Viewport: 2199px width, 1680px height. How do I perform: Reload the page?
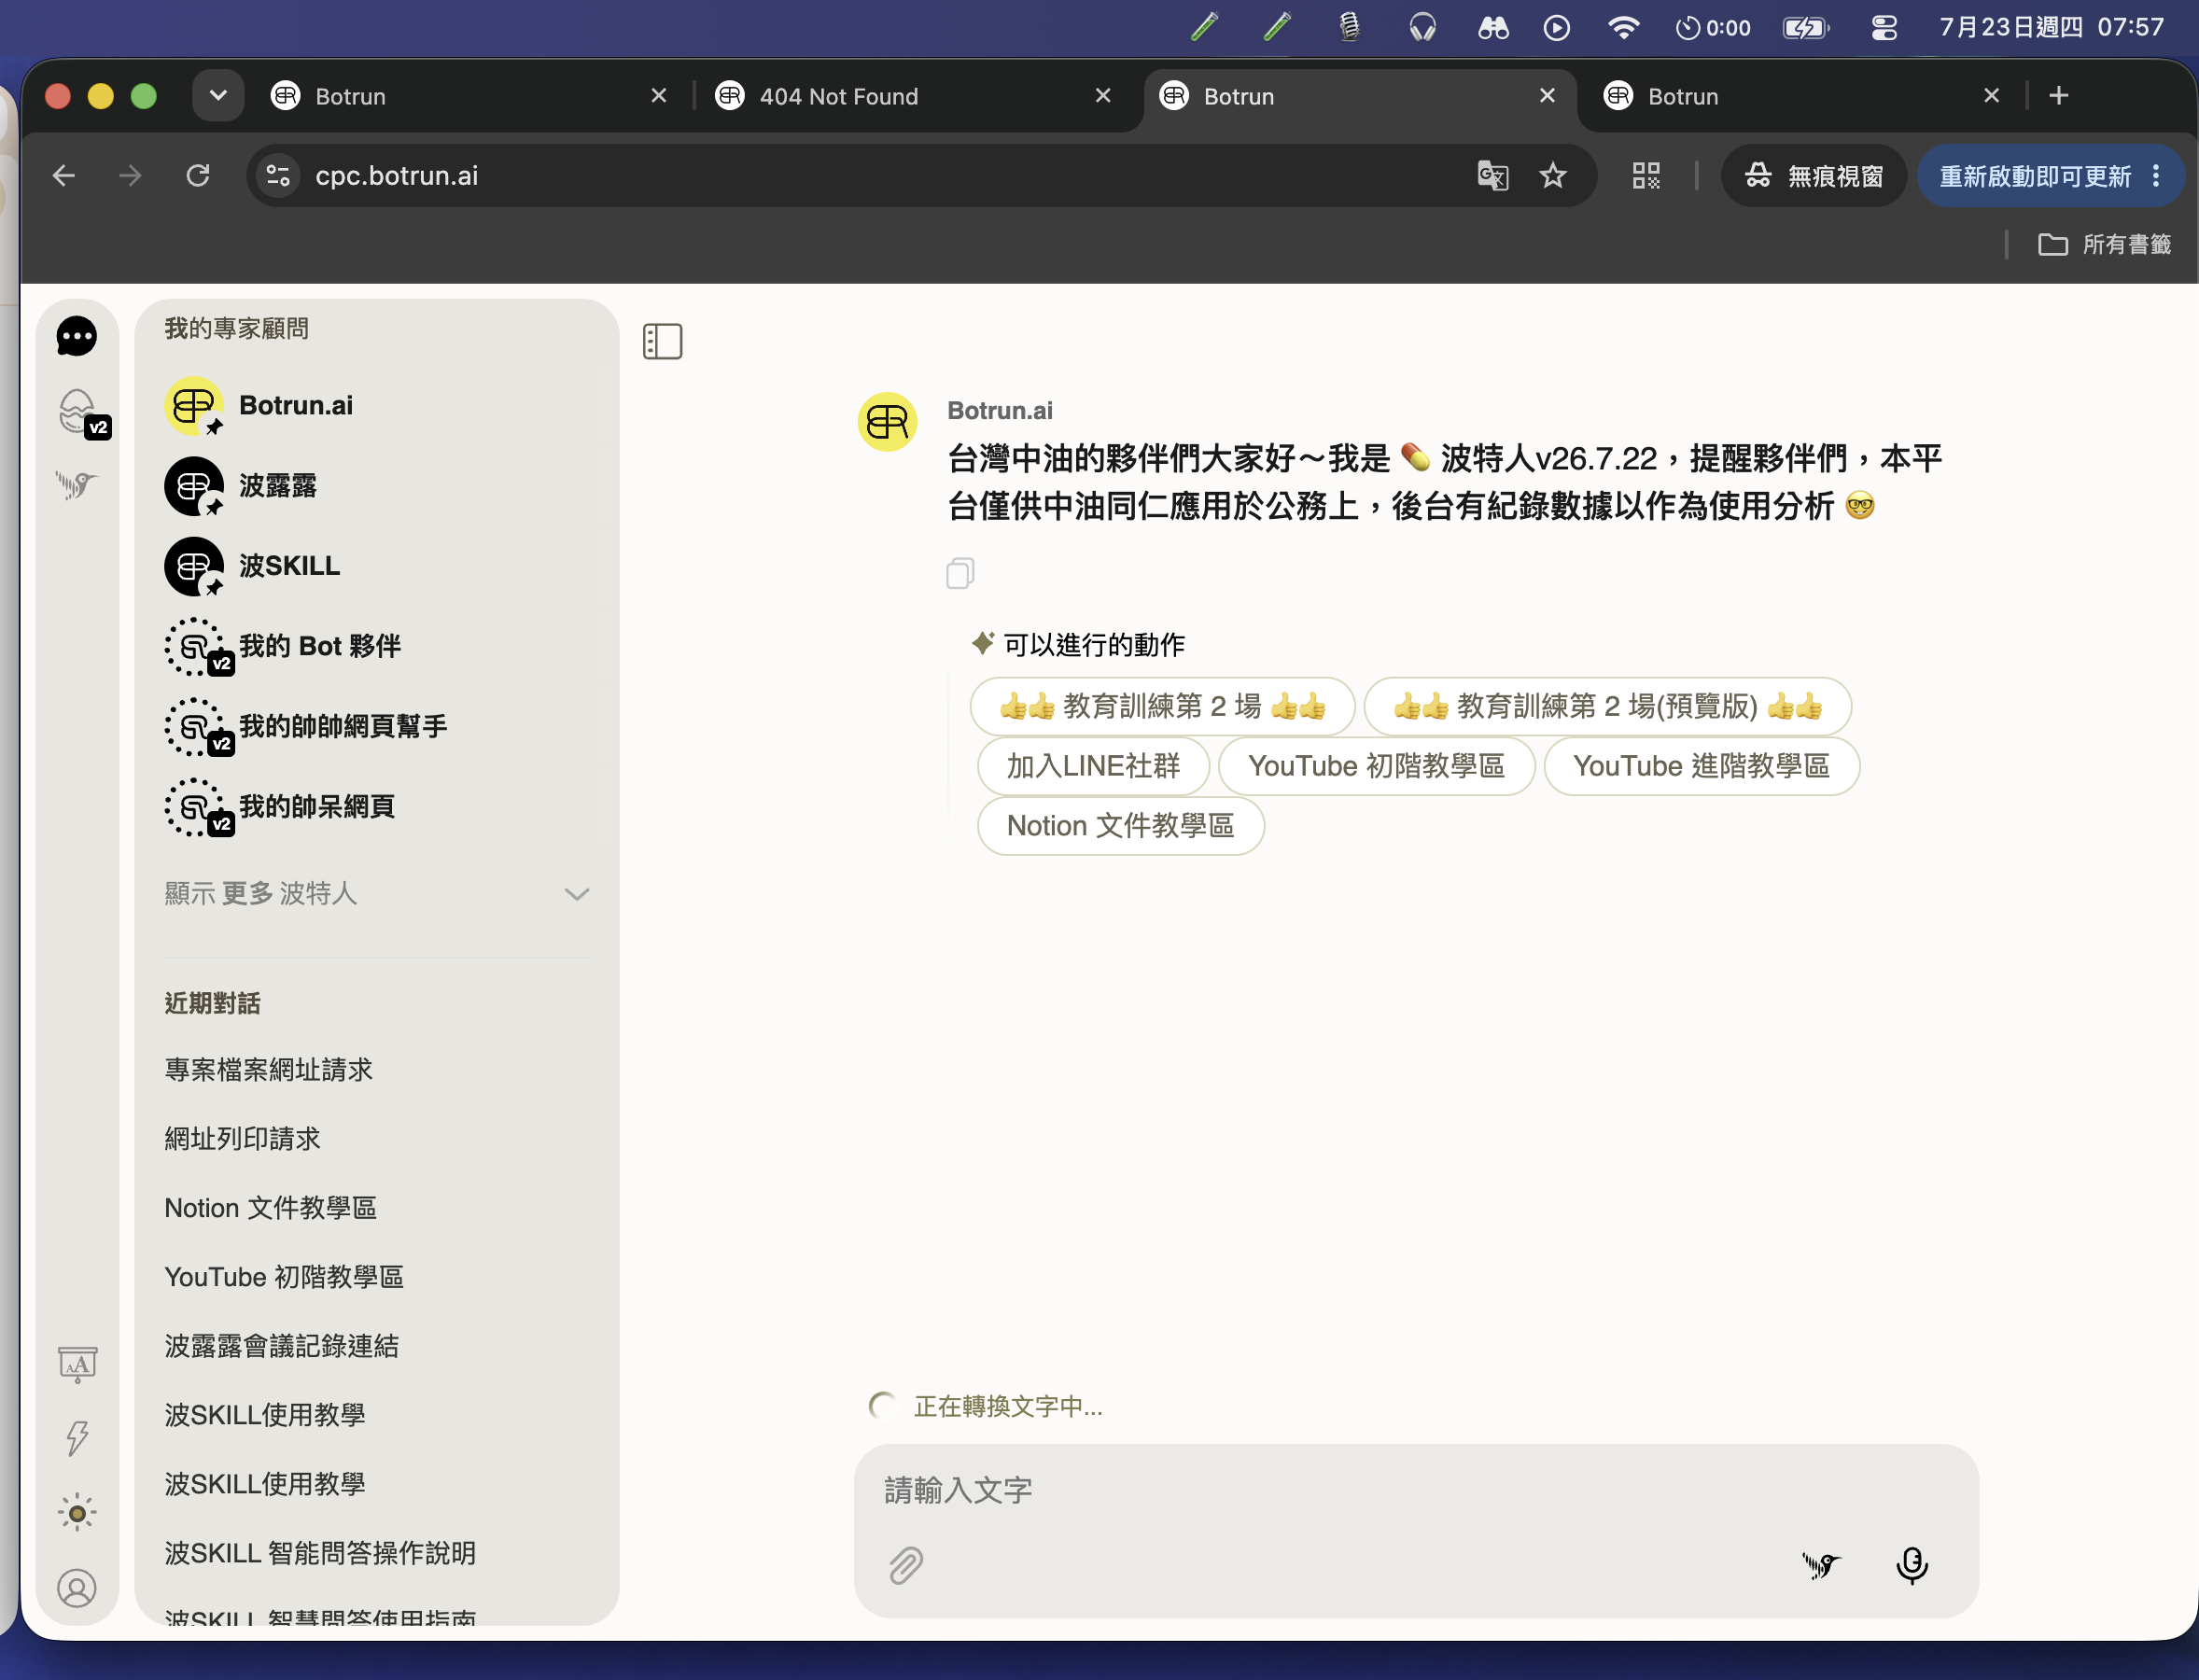click(198, 176)
